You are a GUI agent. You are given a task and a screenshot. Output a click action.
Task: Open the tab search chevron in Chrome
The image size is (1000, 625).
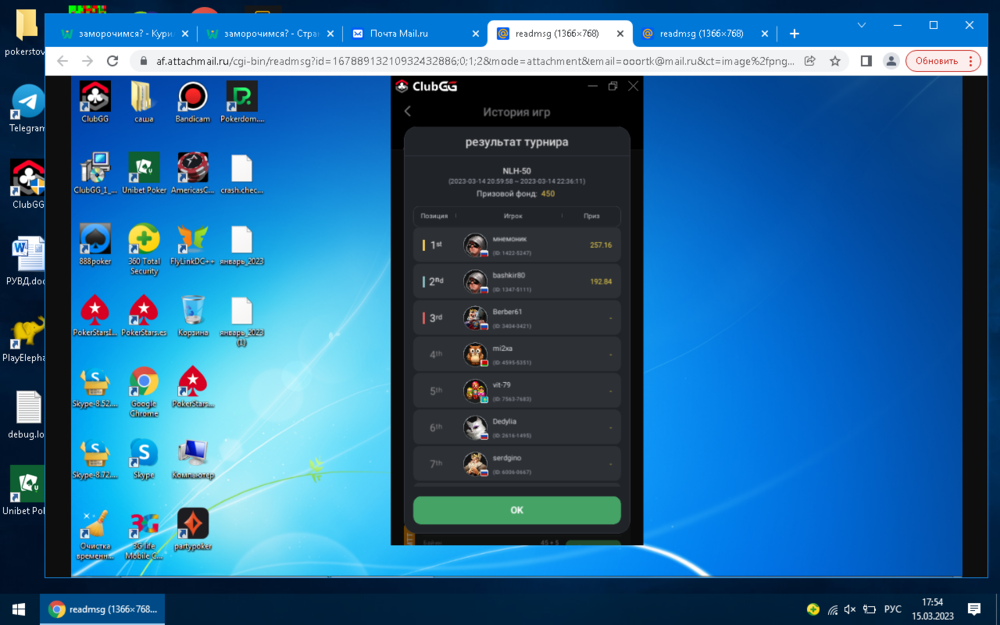862,25
